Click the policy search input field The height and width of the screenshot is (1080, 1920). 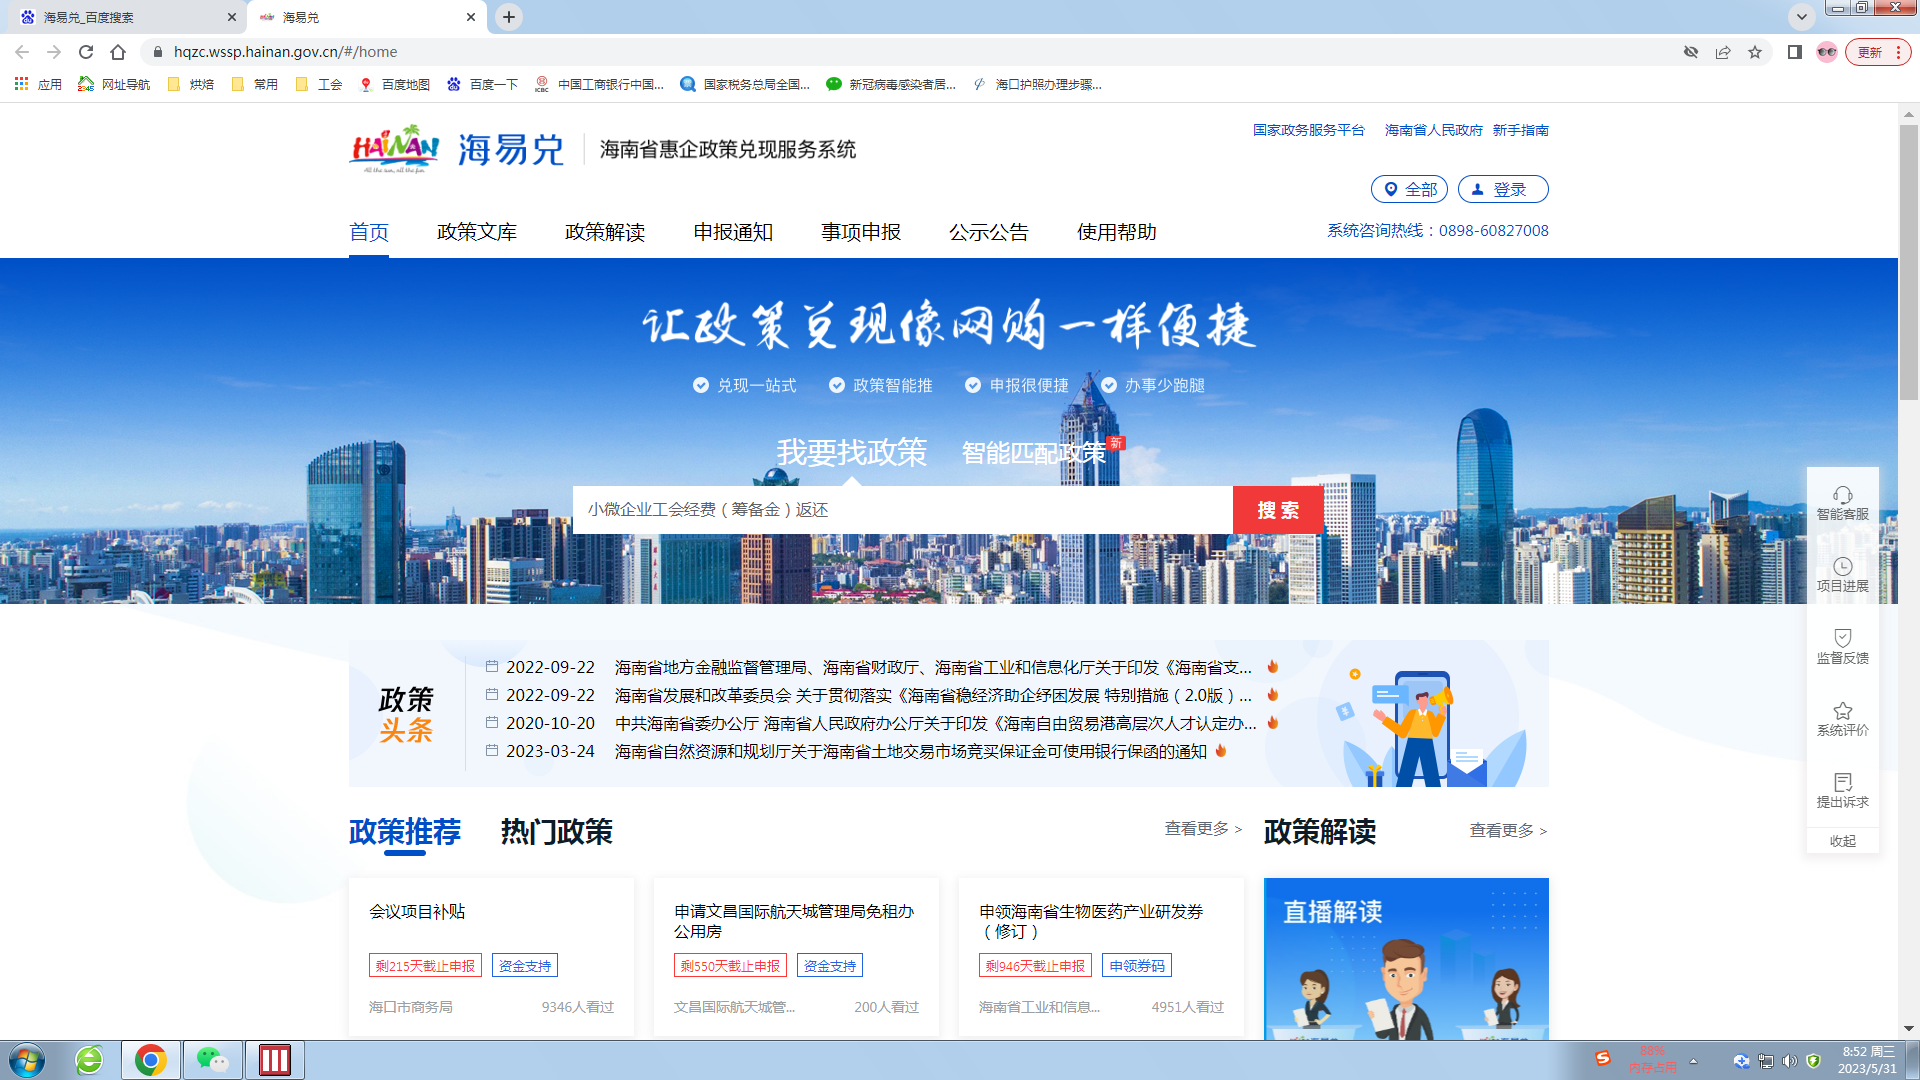coord(903,510)
